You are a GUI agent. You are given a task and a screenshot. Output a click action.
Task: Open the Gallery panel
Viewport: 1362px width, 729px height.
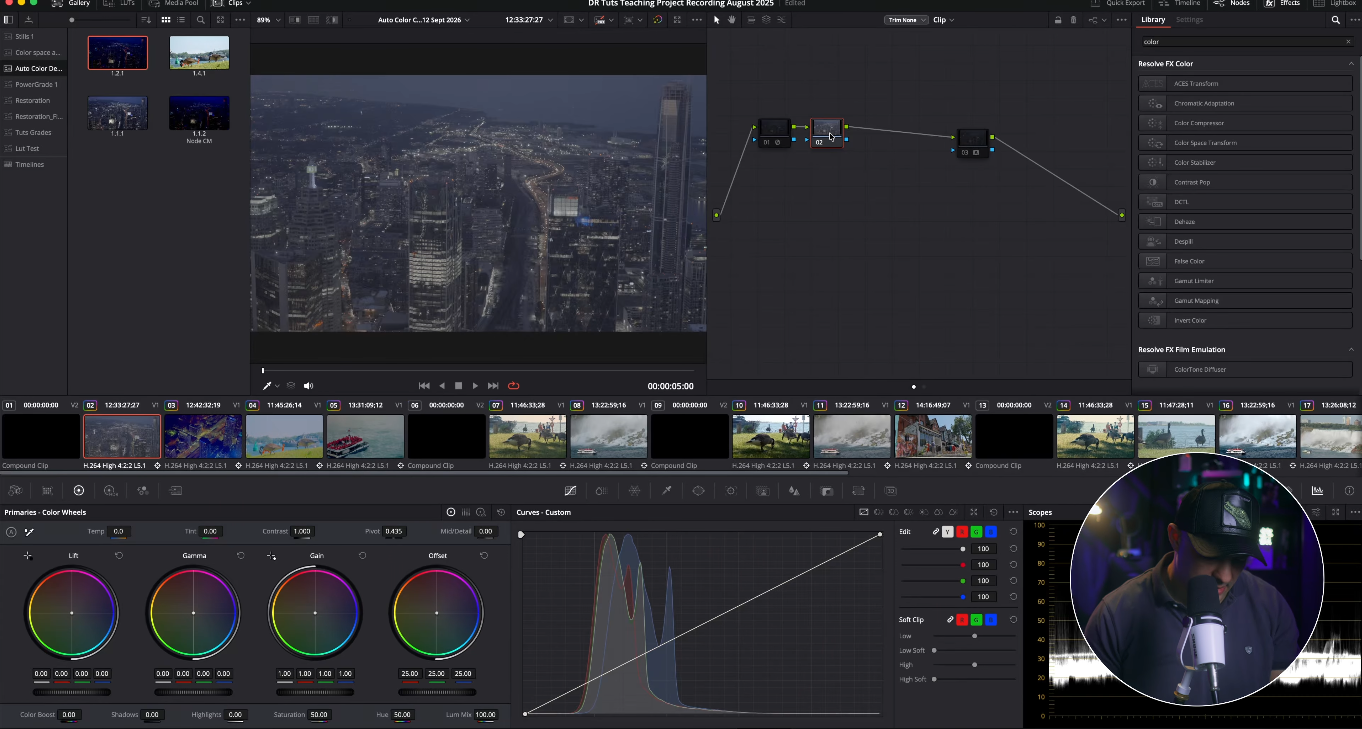point(71,4)
